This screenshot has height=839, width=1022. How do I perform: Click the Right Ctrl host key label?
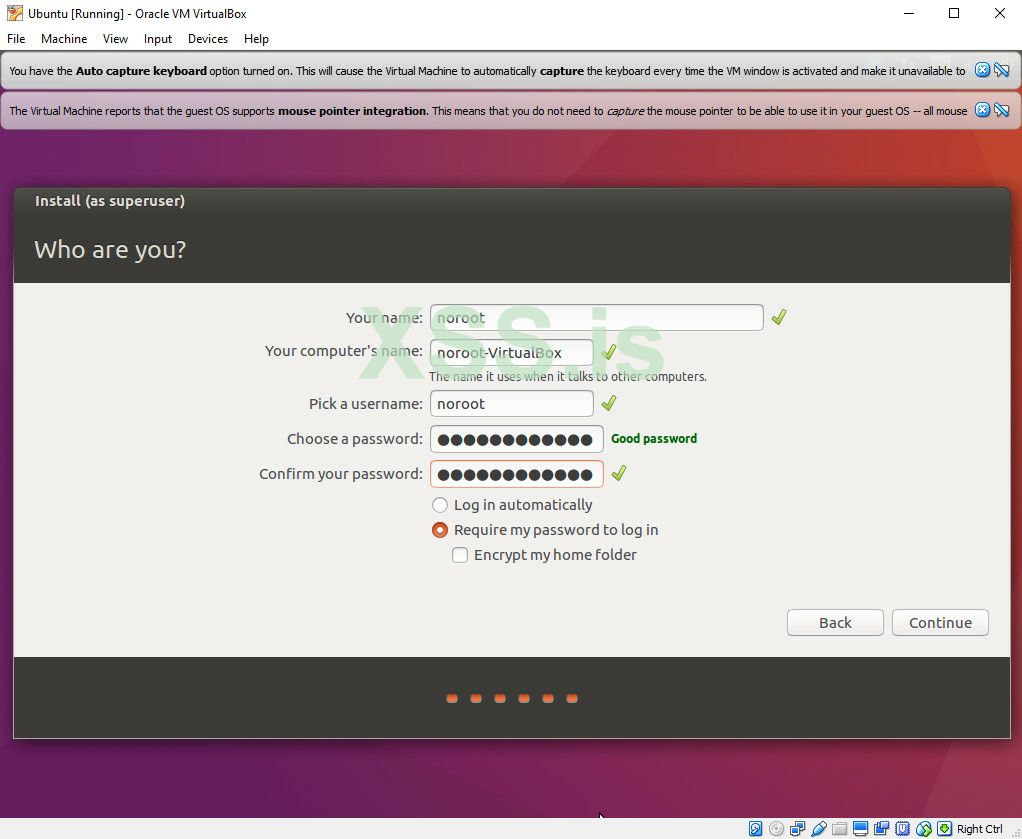click(979, 829)
